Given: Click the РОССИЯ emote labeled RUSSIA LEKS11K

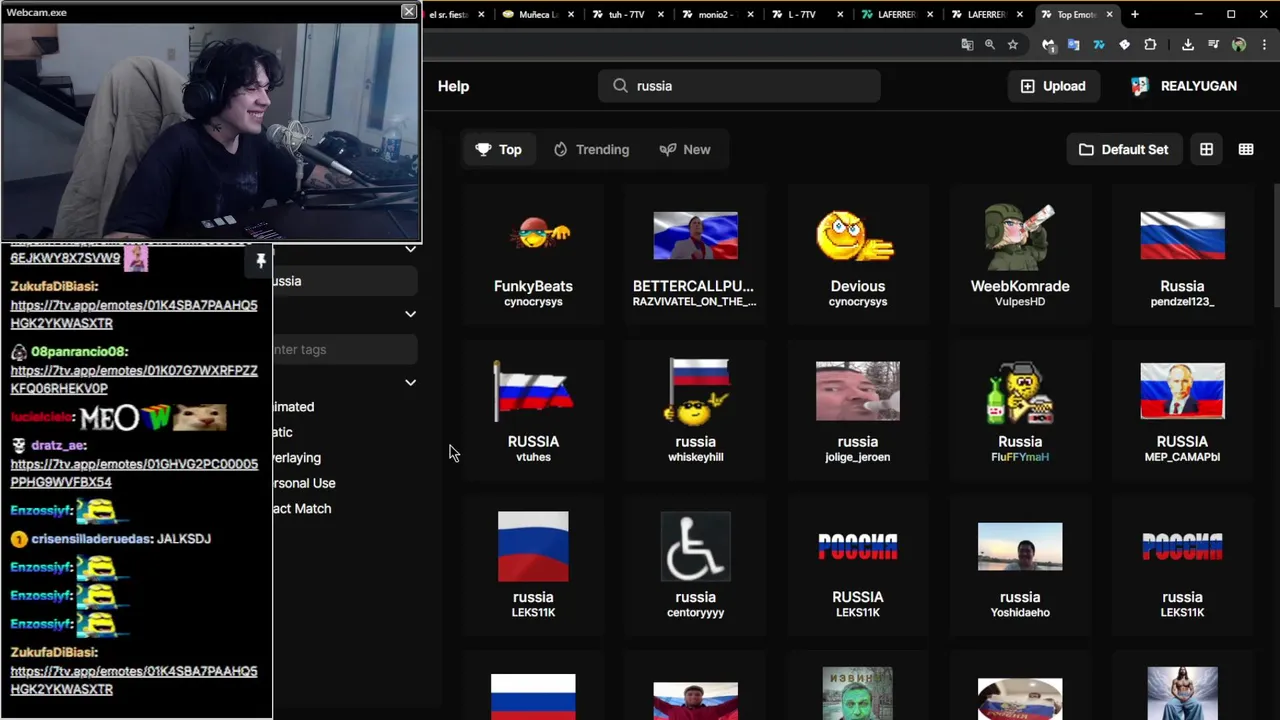Looking at the screenshot, I should pyautogui.click(x=857, y=567).
